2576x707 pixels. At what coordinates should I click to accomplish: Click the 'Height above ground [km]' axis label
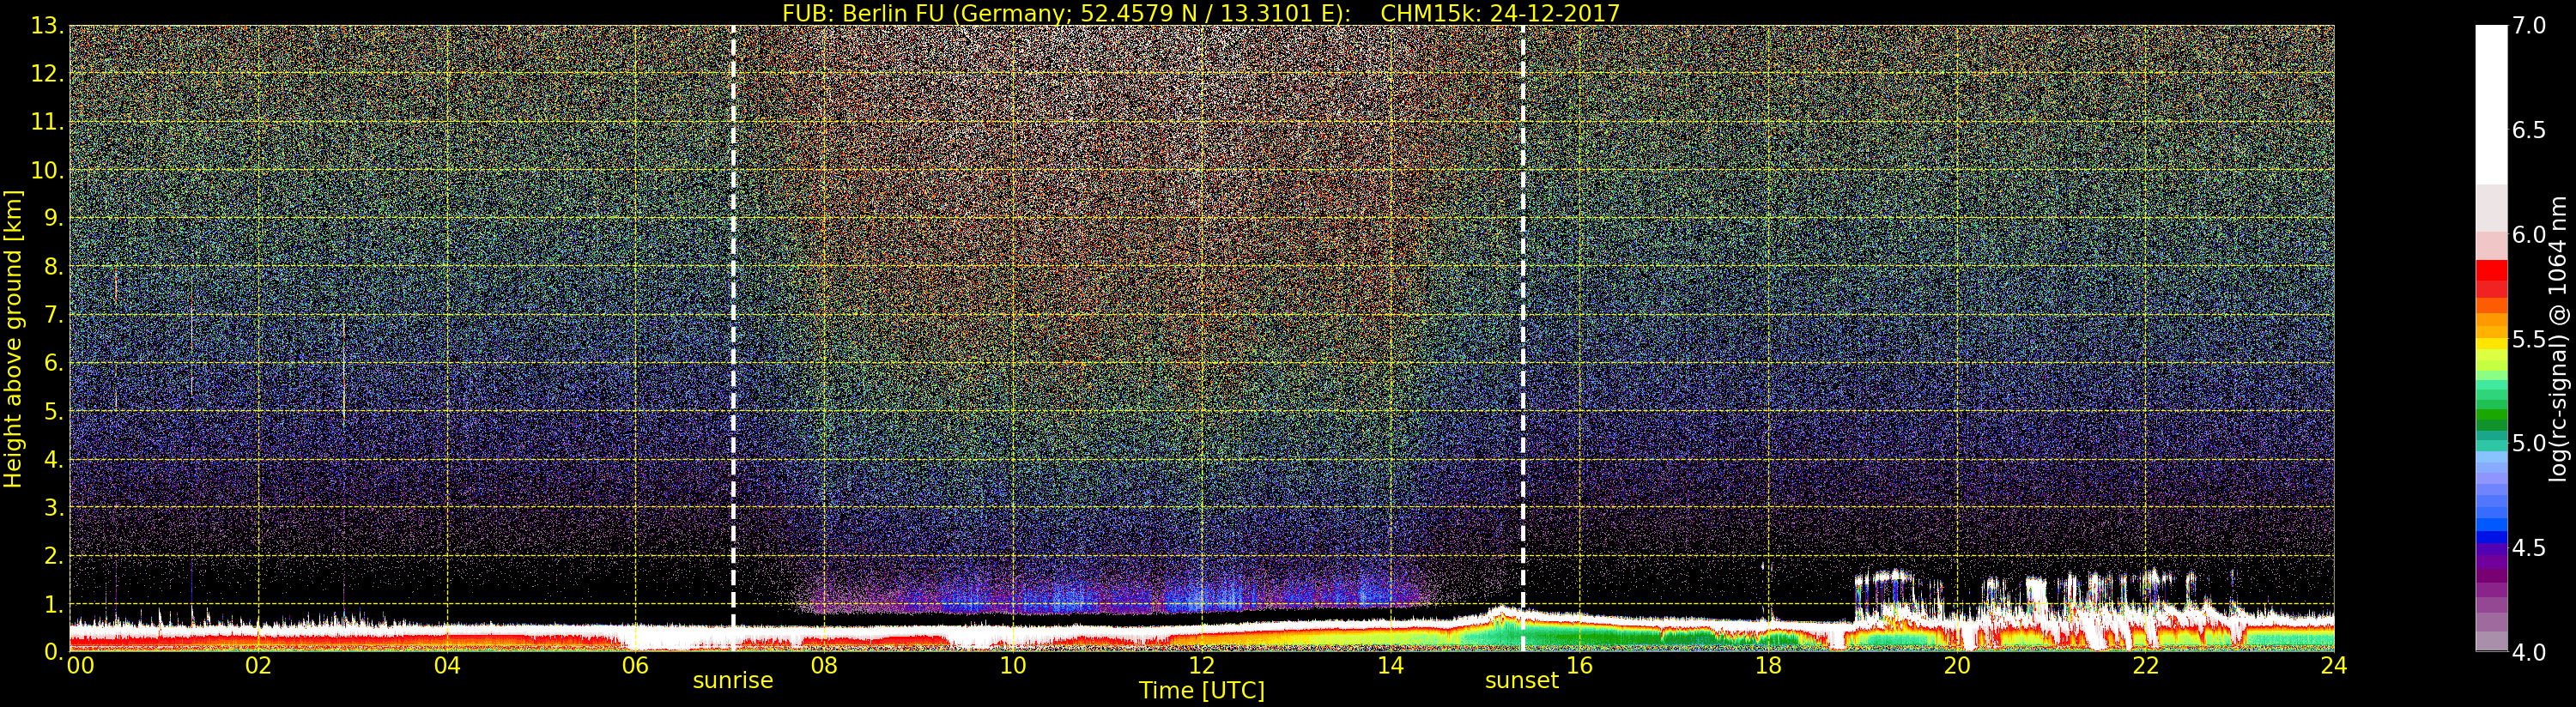point(13,339)
